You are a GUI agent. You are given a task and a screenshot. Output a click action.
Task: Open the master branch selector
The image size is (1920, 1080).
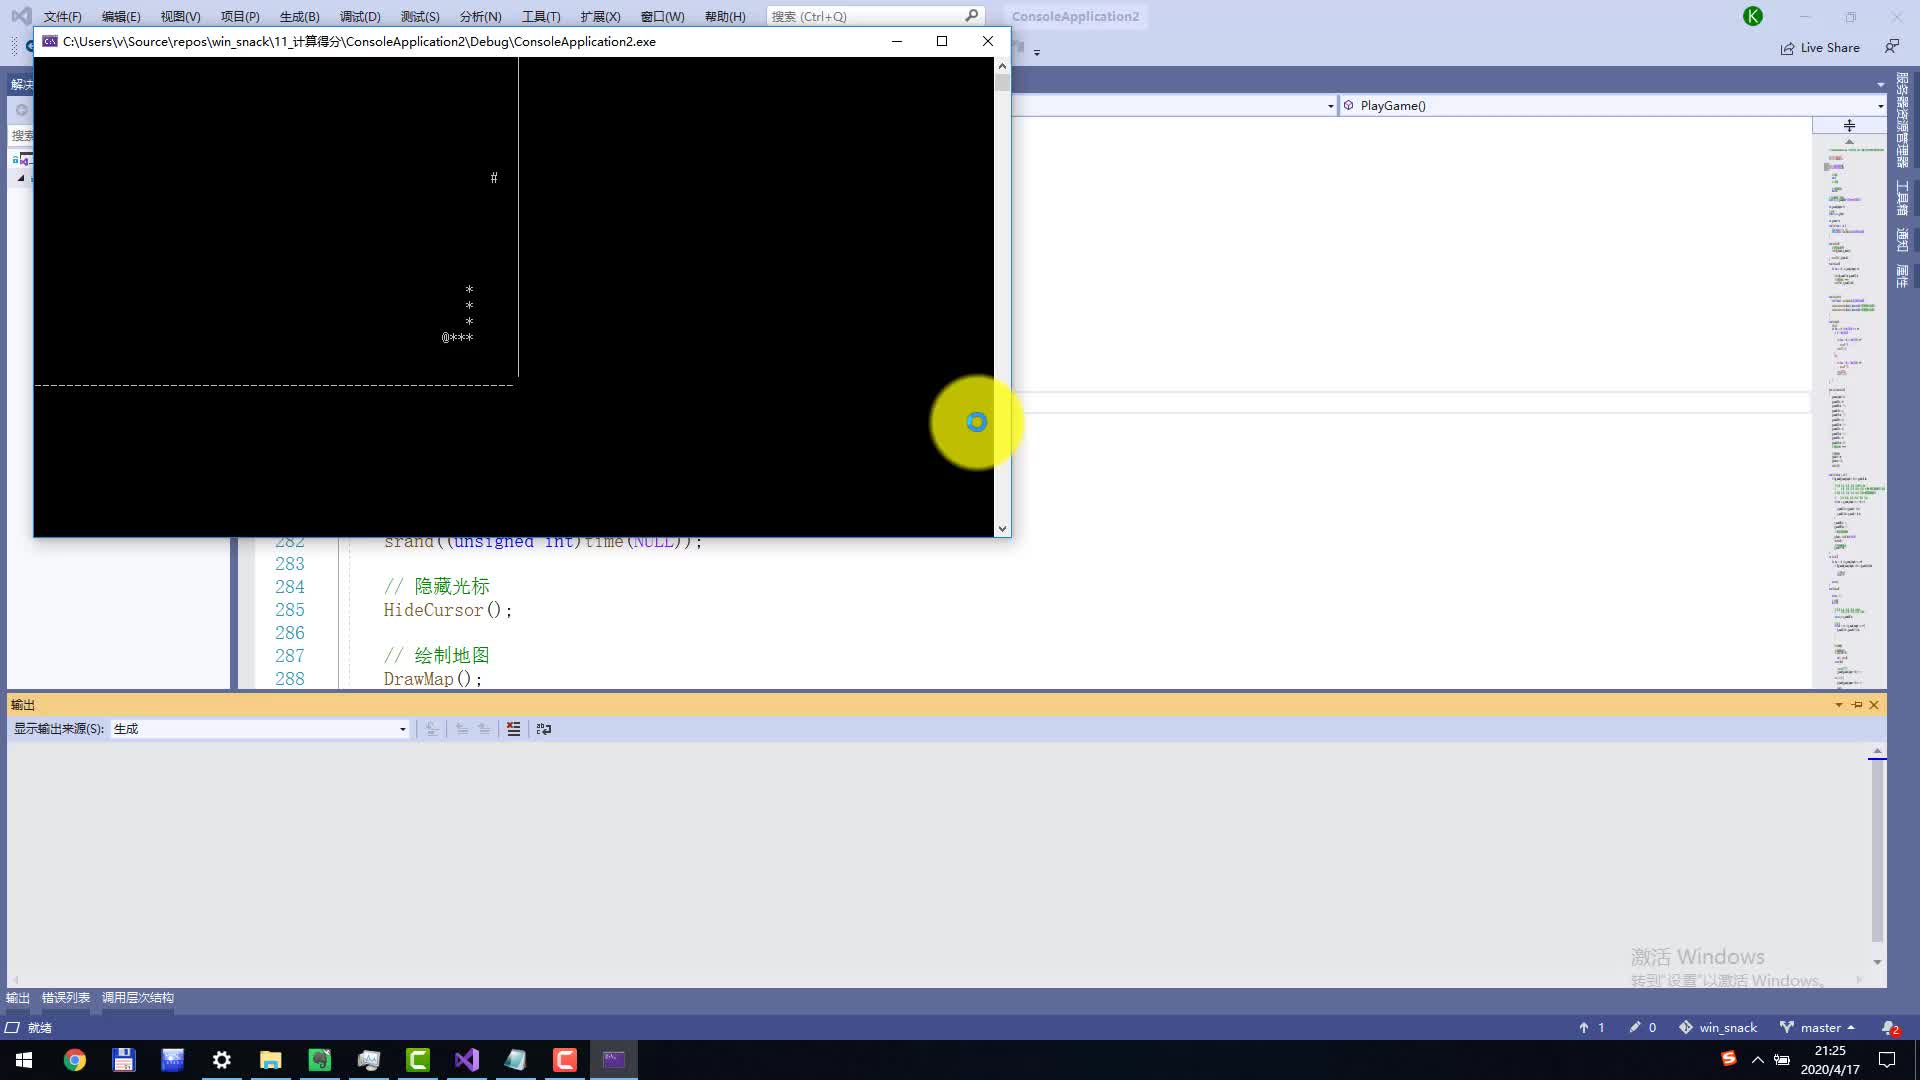1818,1028
